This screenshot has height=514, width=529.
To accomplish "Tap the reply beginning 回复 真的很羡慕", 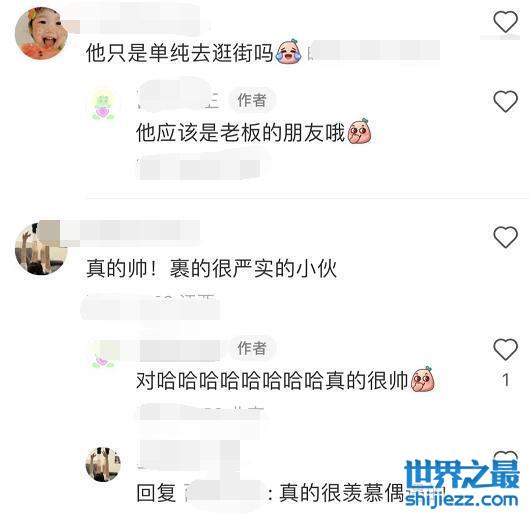I will pos(291,492).
